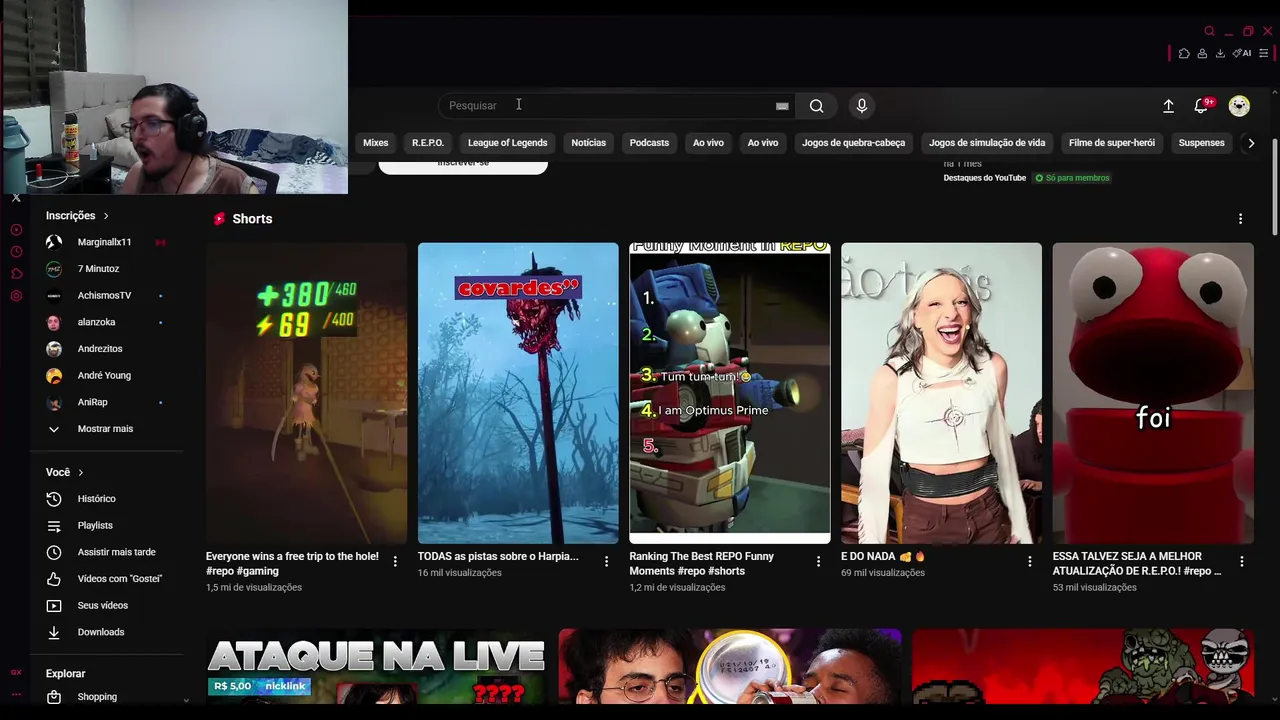This screenshot has width=1280, height=720.
Task: Open the AI assistant toolbar button
Action: 1242,53
